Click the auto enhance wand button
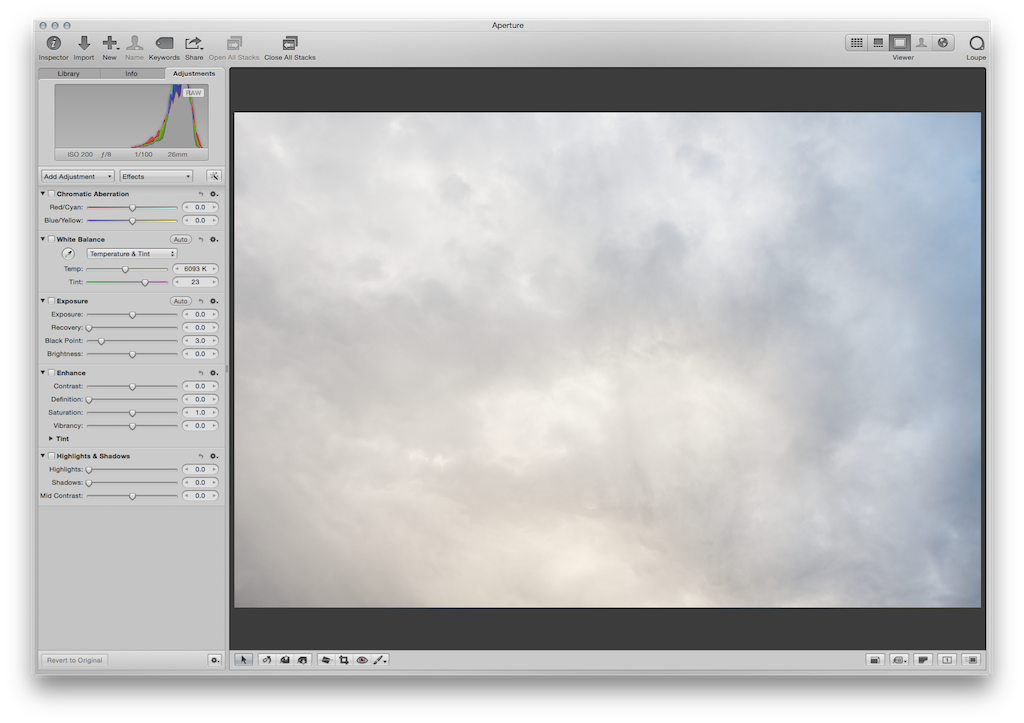 [214, 176]
